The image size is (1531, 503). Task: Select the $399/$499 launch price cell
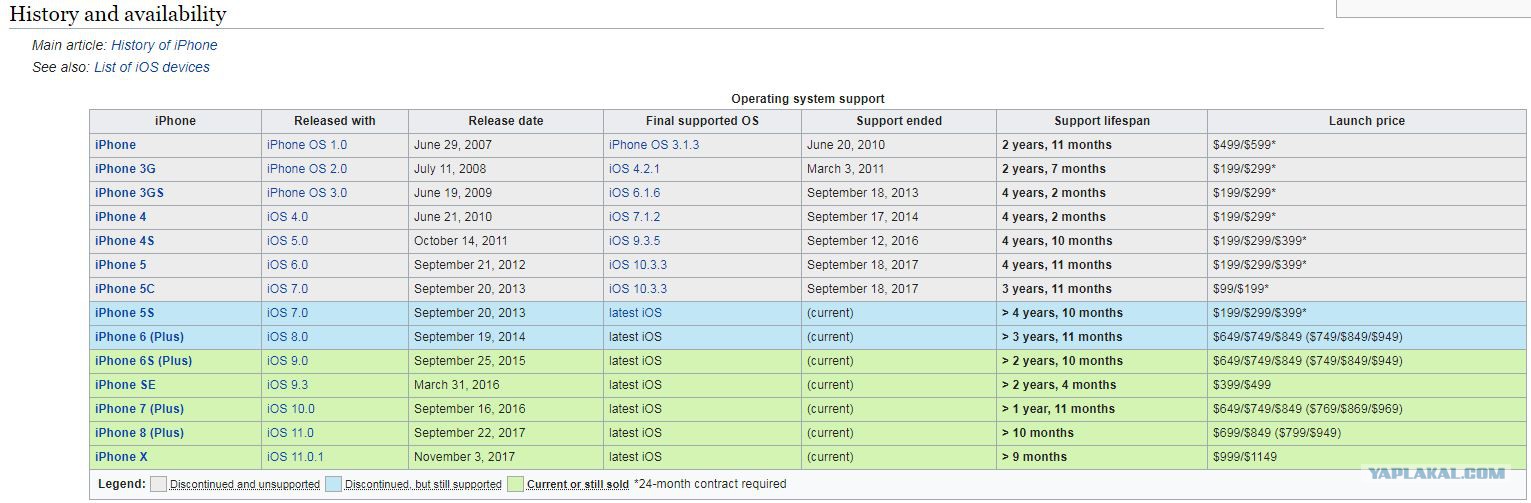click(x=1367, y=385)
